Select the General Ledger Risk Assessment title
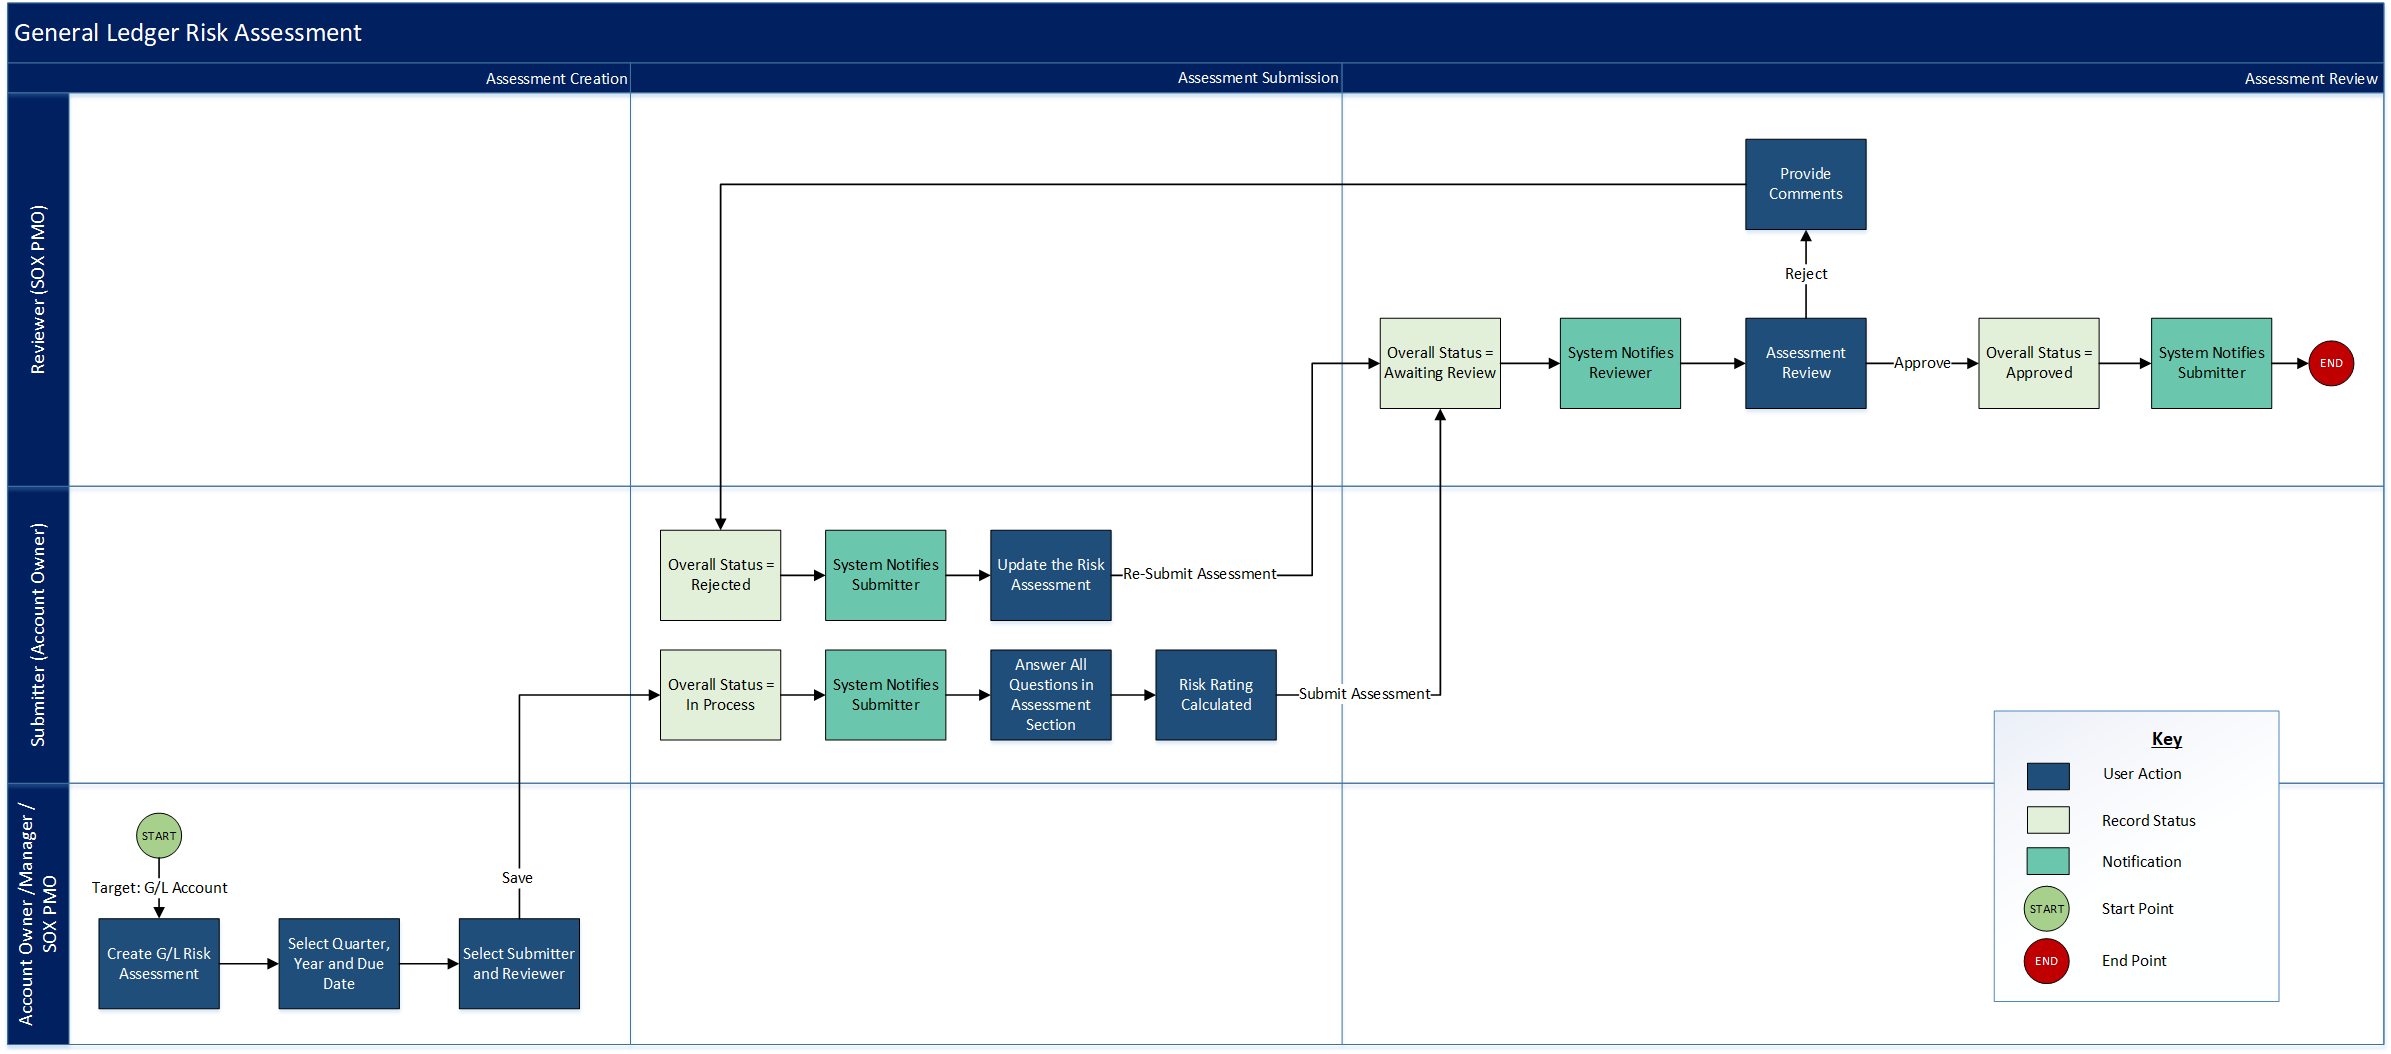The width and height of the screenshot is (2391, 1054). (x=188, y=33)
